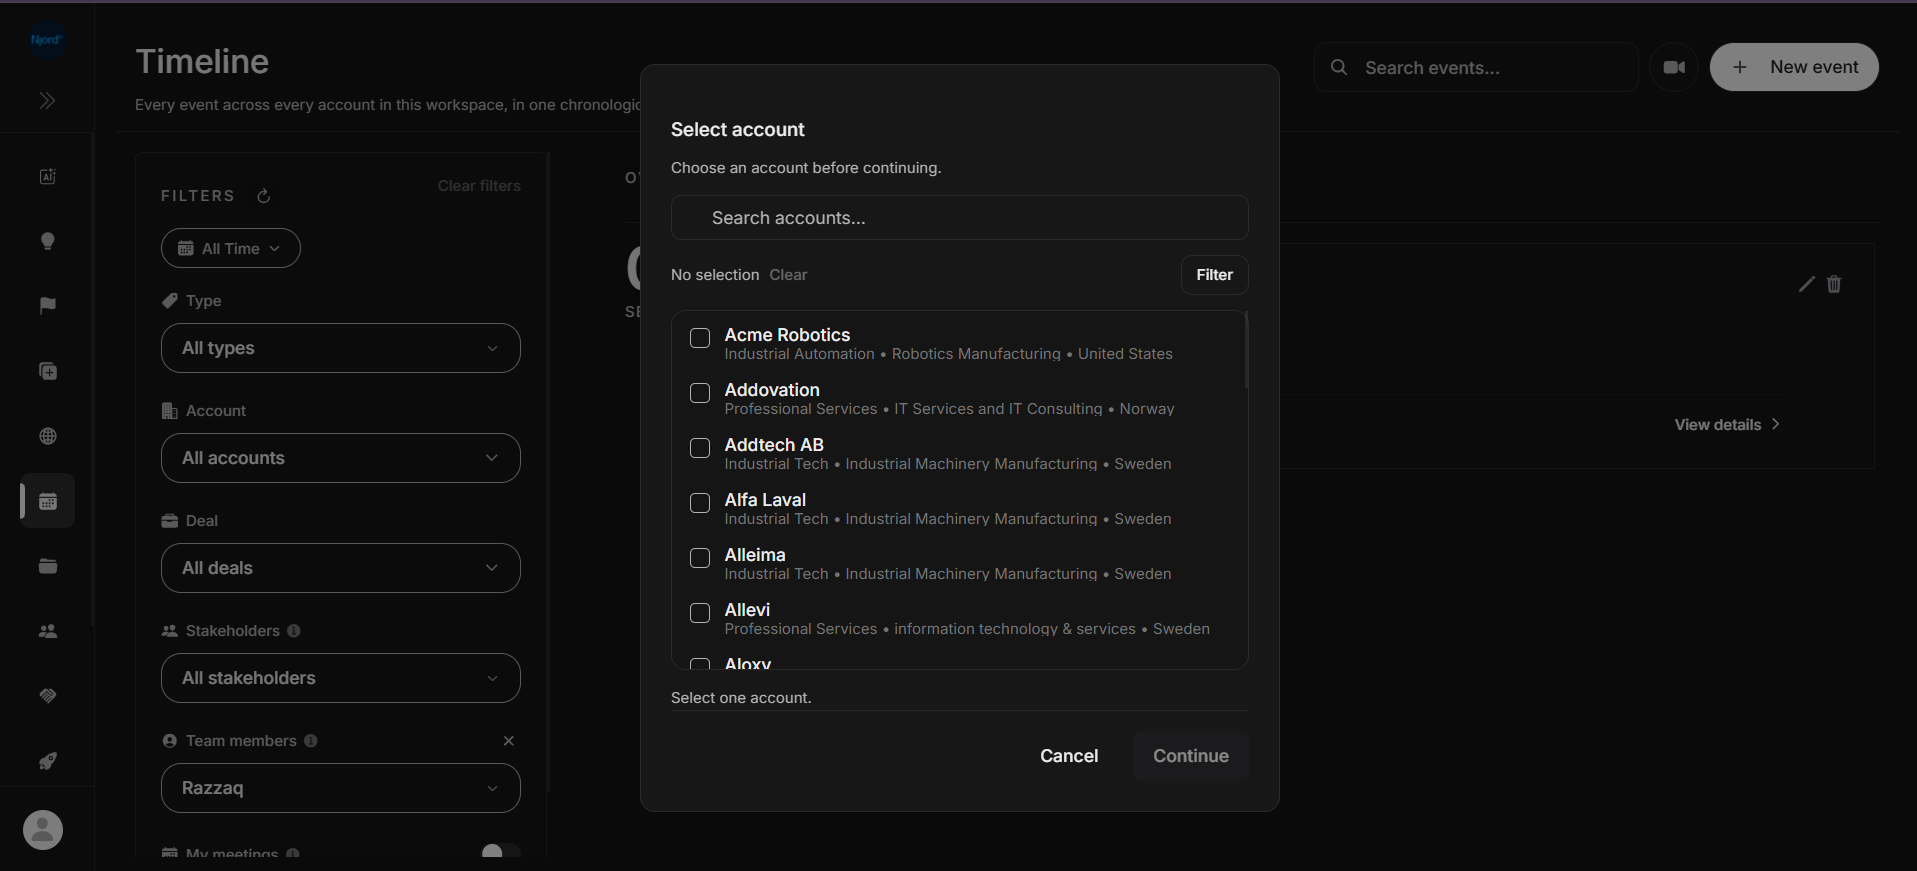Image resolution: width=1917 pixels, height=871 pixels.
Task: Open the user profile avatar
Action: click(x=43, y=830)
